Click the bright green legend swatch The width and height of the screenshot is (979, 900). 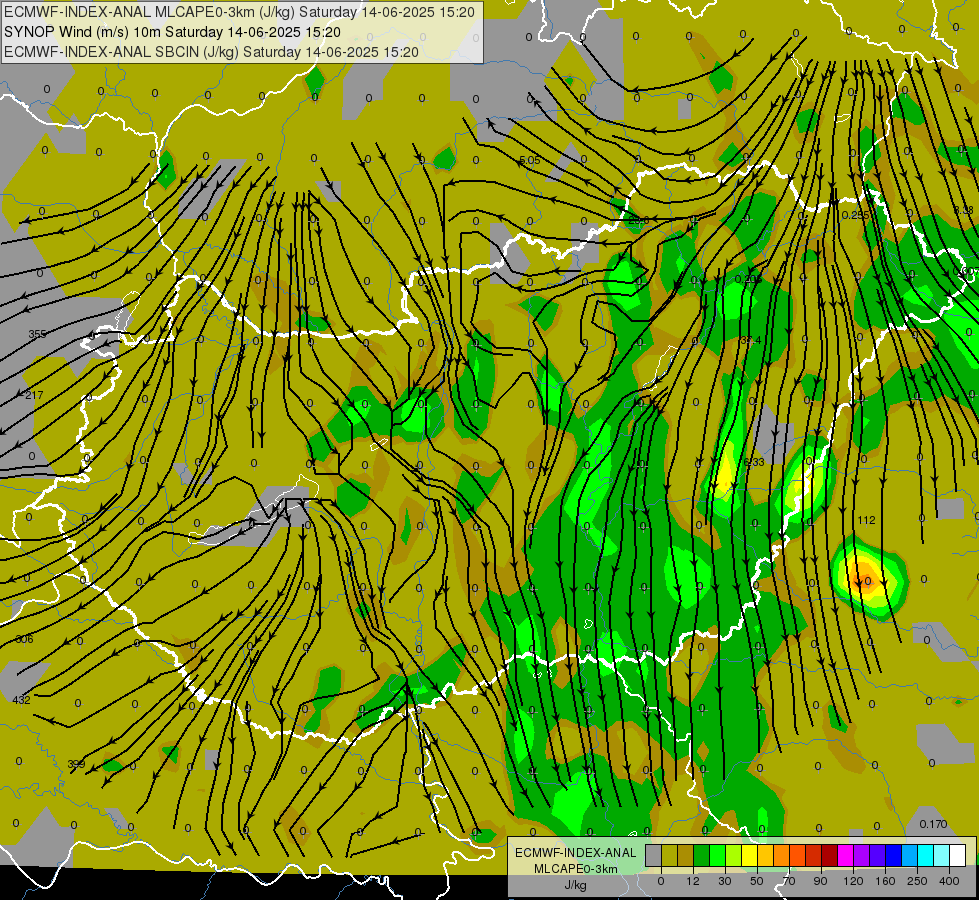[x=717, y=855]
